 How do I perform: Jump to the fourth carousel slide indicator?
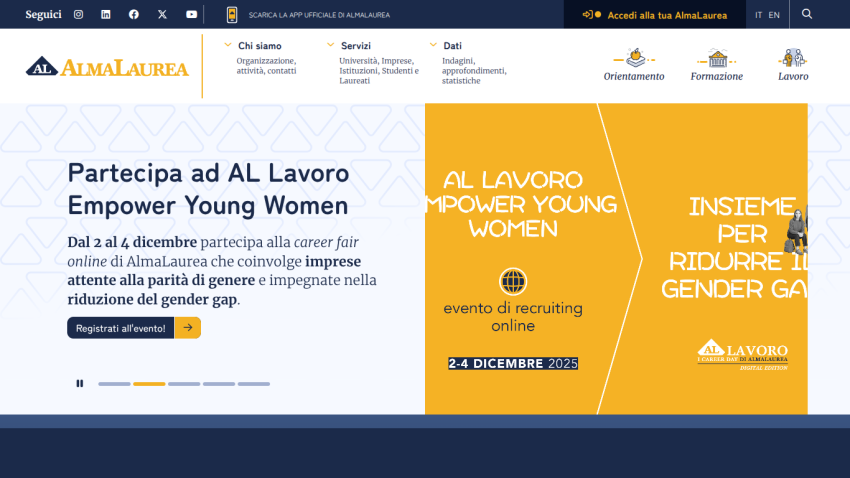pos(219,384)
